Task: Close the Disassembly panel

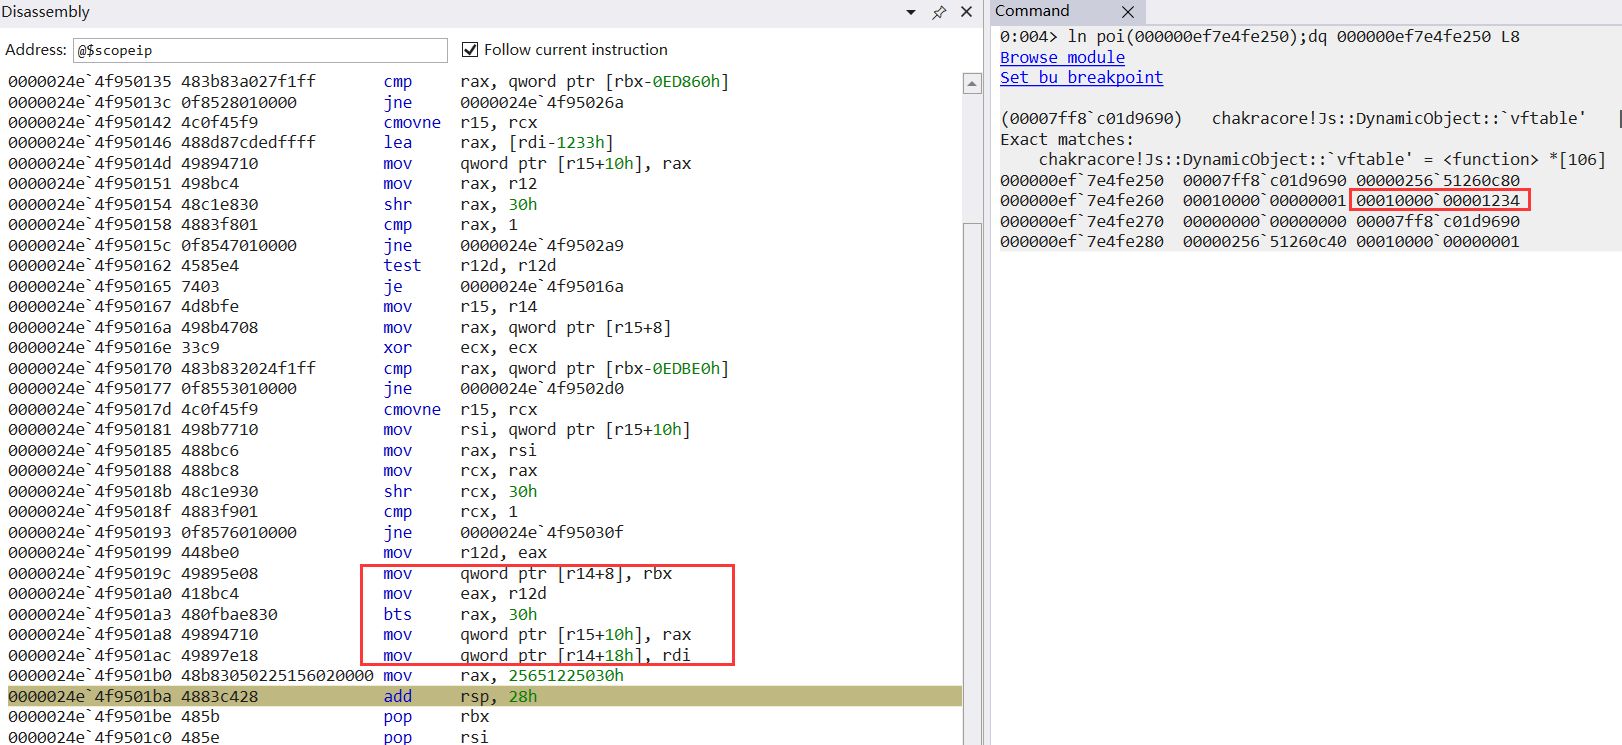Action: click(x=966, y=12)
